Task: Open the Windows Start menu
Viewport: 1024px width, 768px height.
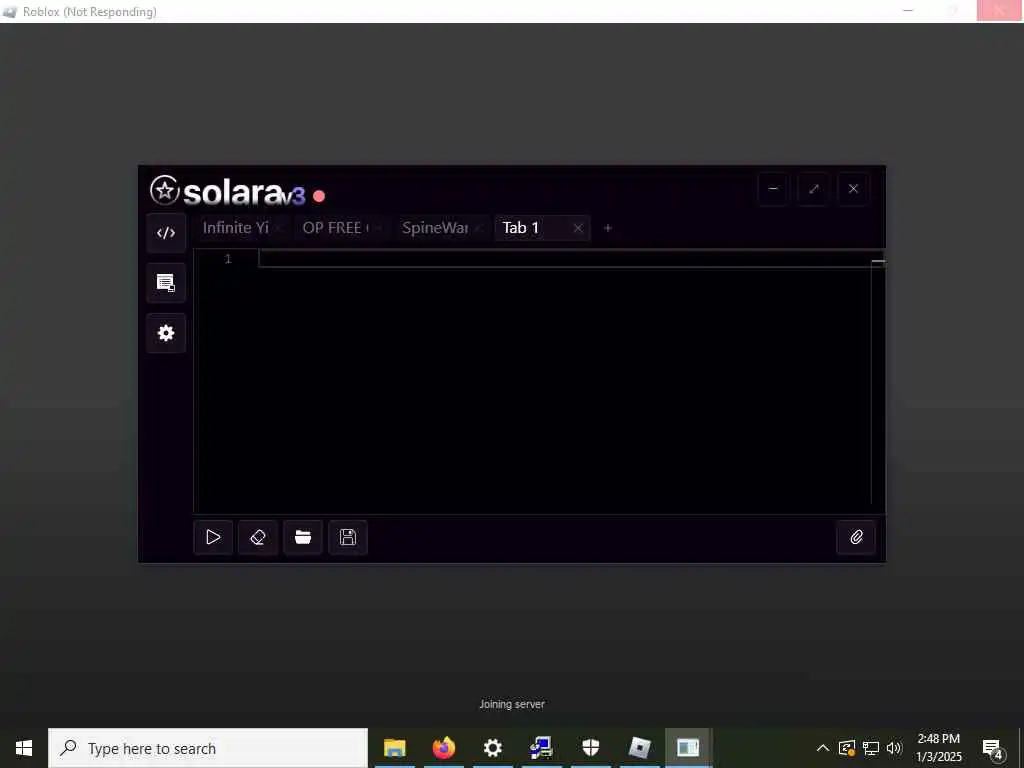Action: 24,748
